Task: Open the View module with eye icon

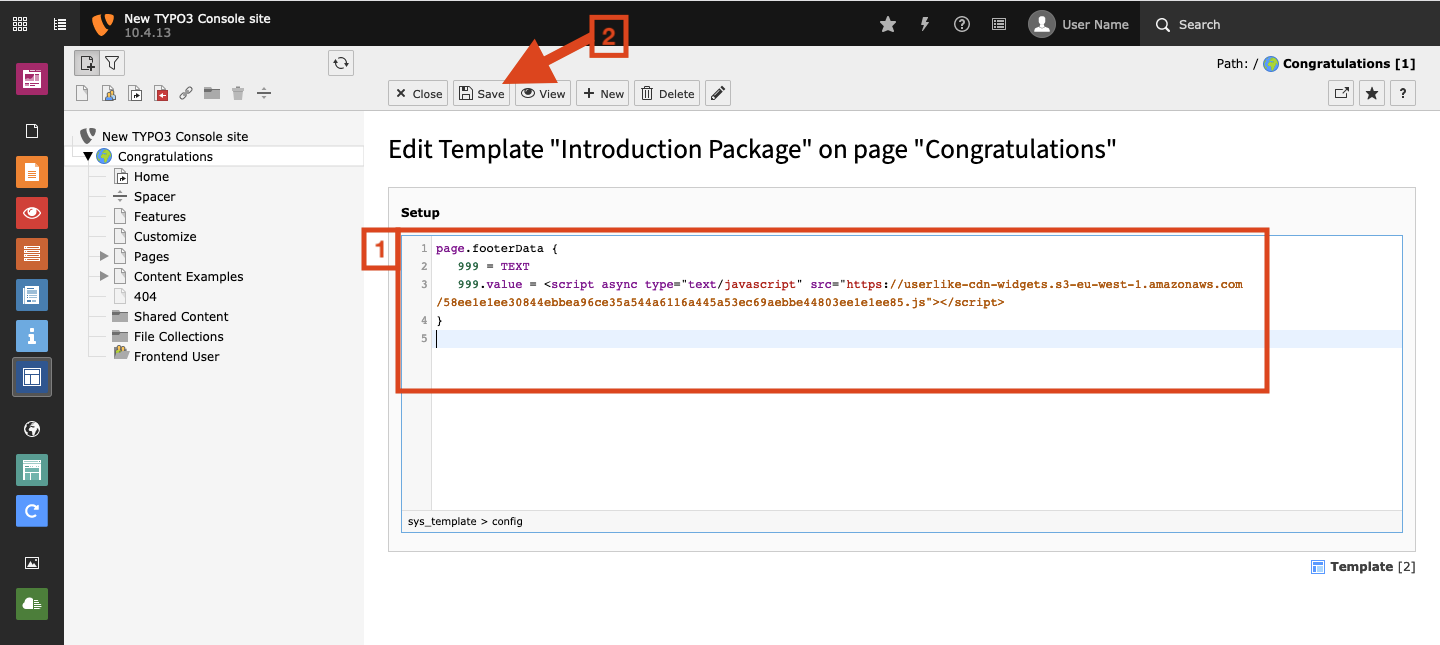Action: (x=31, y=213)
